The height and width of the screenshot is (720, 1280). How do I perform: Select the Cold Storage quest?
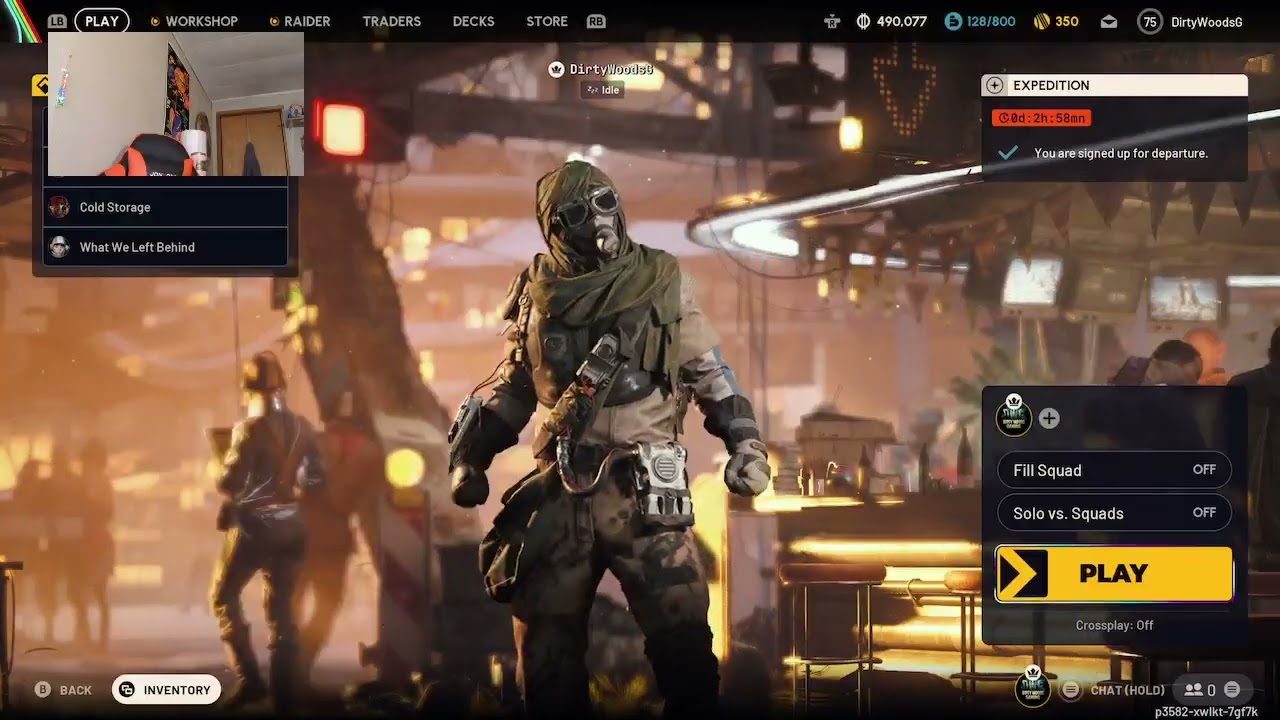(x=167, y=207)
